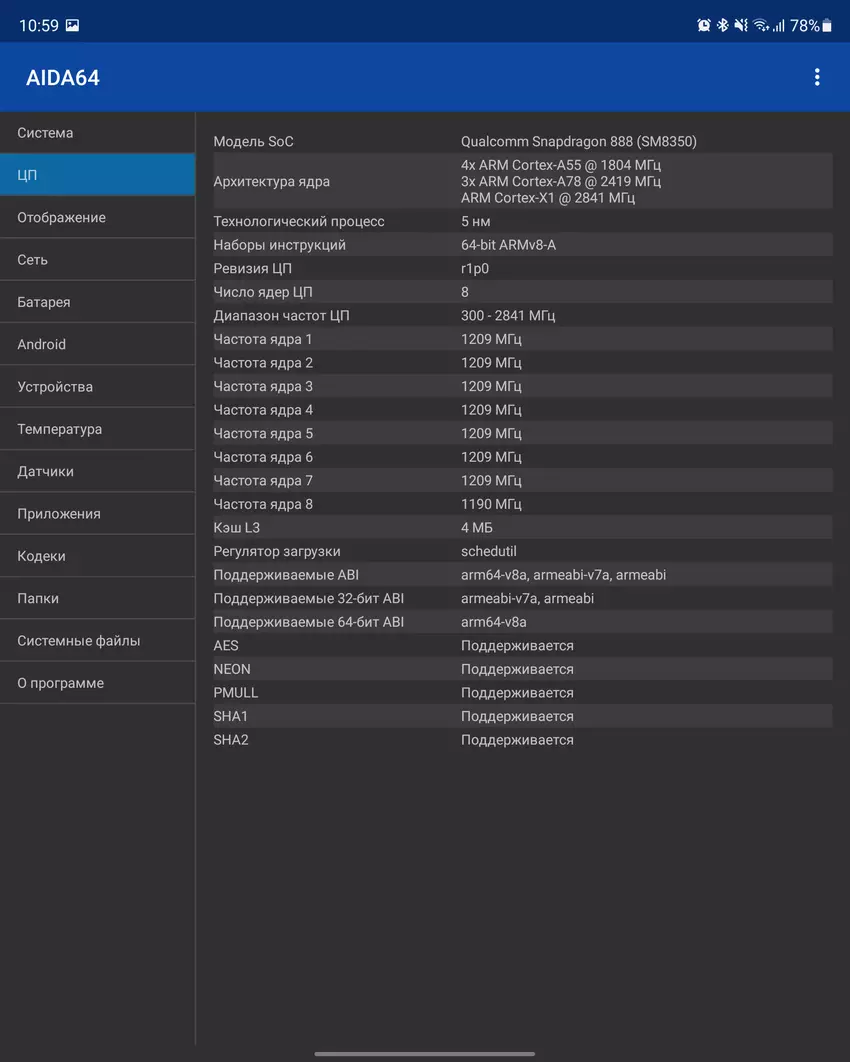The height and width of the screenshot is (1062, 850).
Task: Tap the bottom navigation gesture handle
Action: pos(425,1053)
